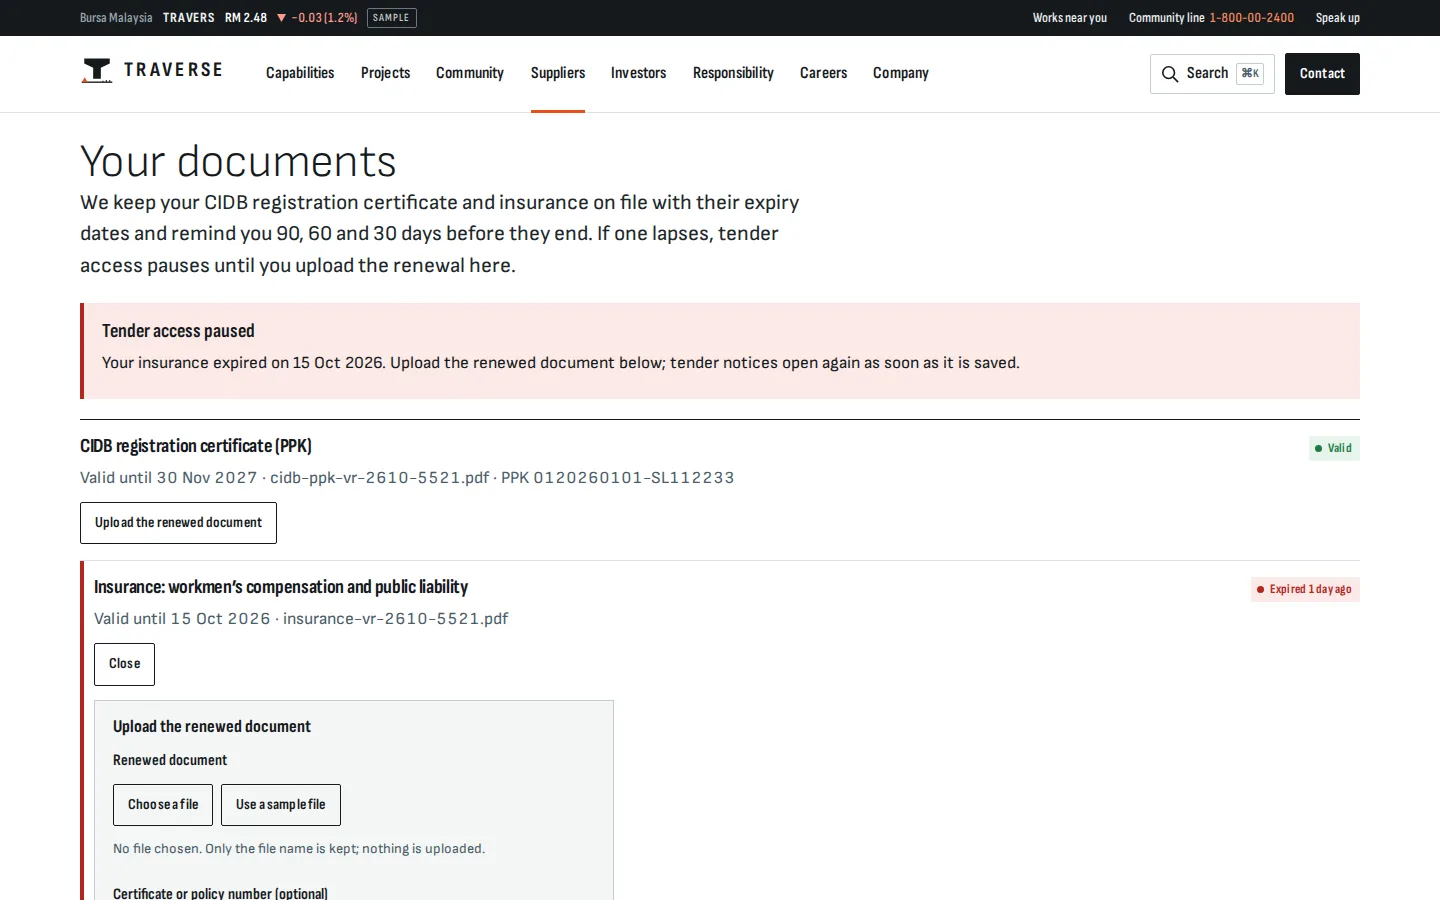Screen dimensions: 1440x900
Task: Click the Expired 1 day ago badge
Action: click(x=1305, y=589)
